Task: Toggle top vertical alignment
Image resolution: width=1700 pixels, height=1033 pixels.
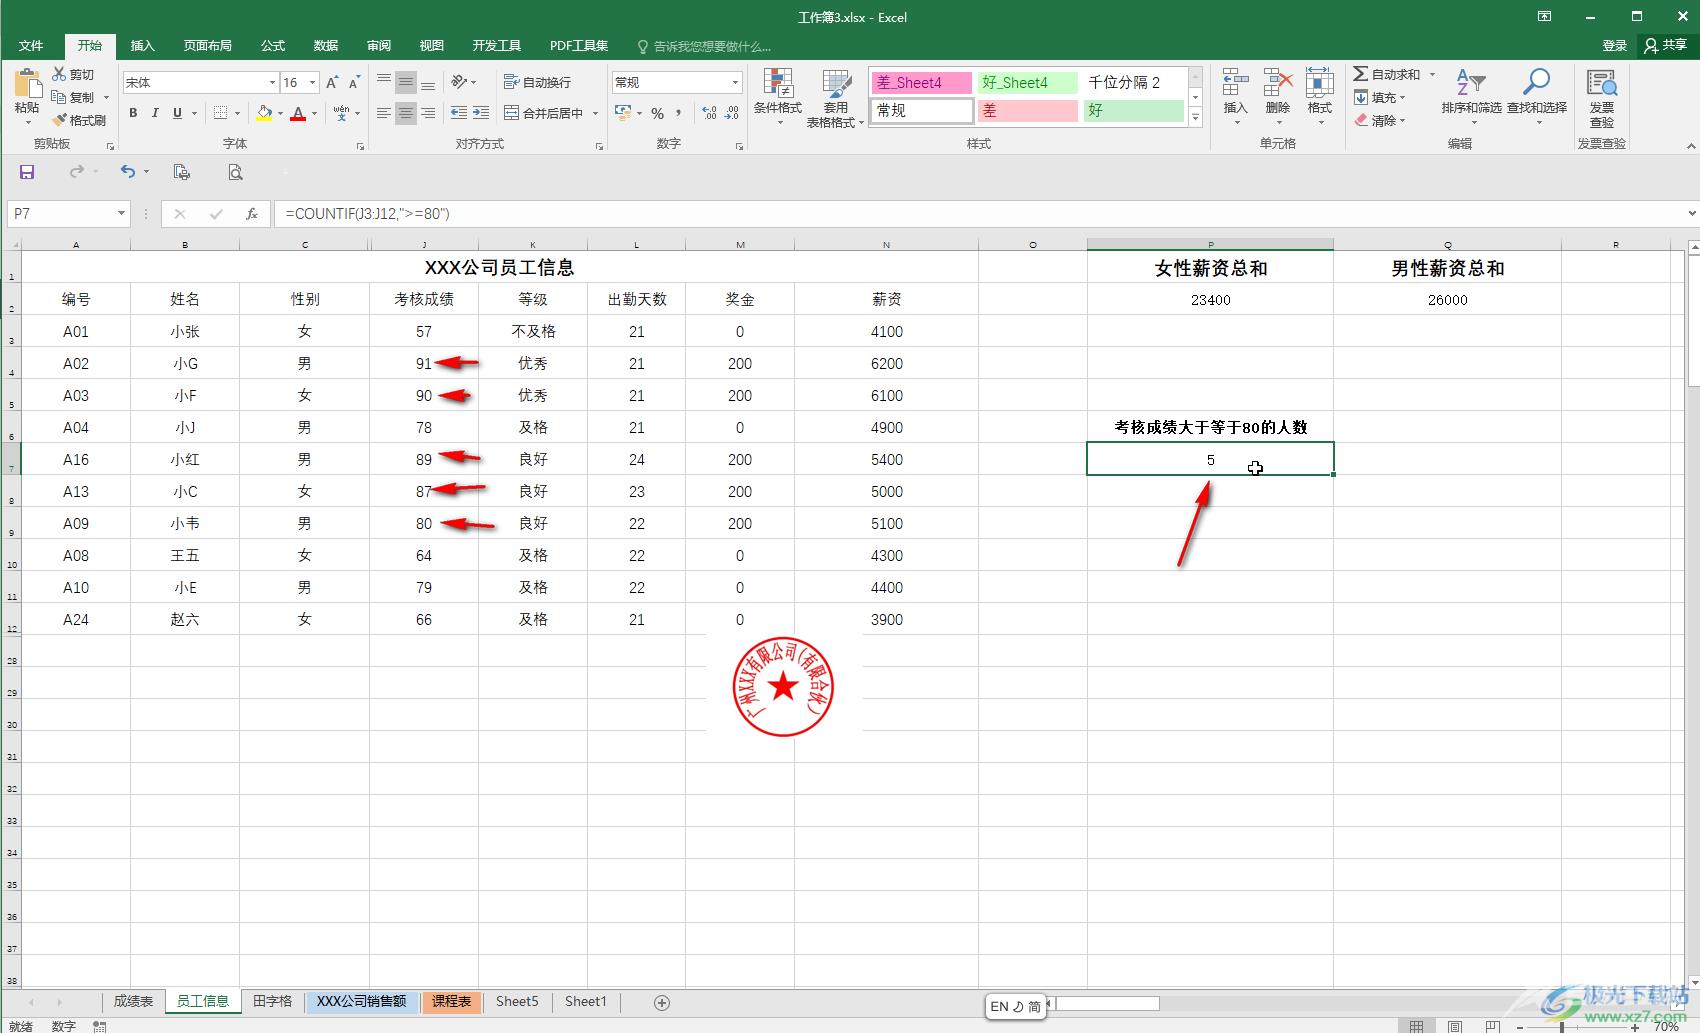Action: click(x=384, y=82)
